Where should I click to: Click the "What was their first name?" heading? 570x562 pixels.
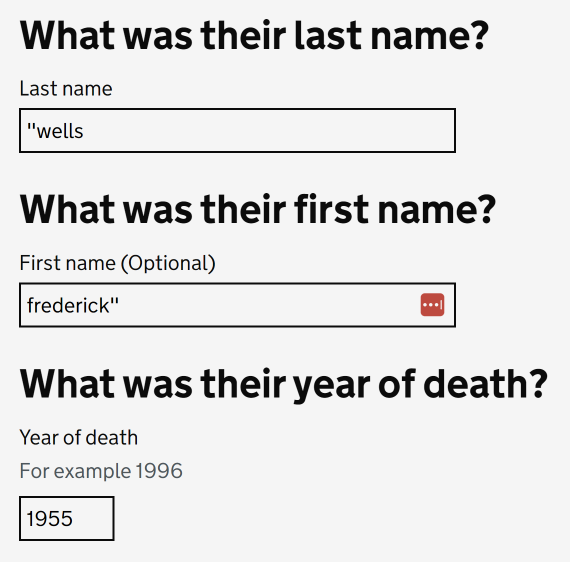pyautogui.click(x=258, y=210)
